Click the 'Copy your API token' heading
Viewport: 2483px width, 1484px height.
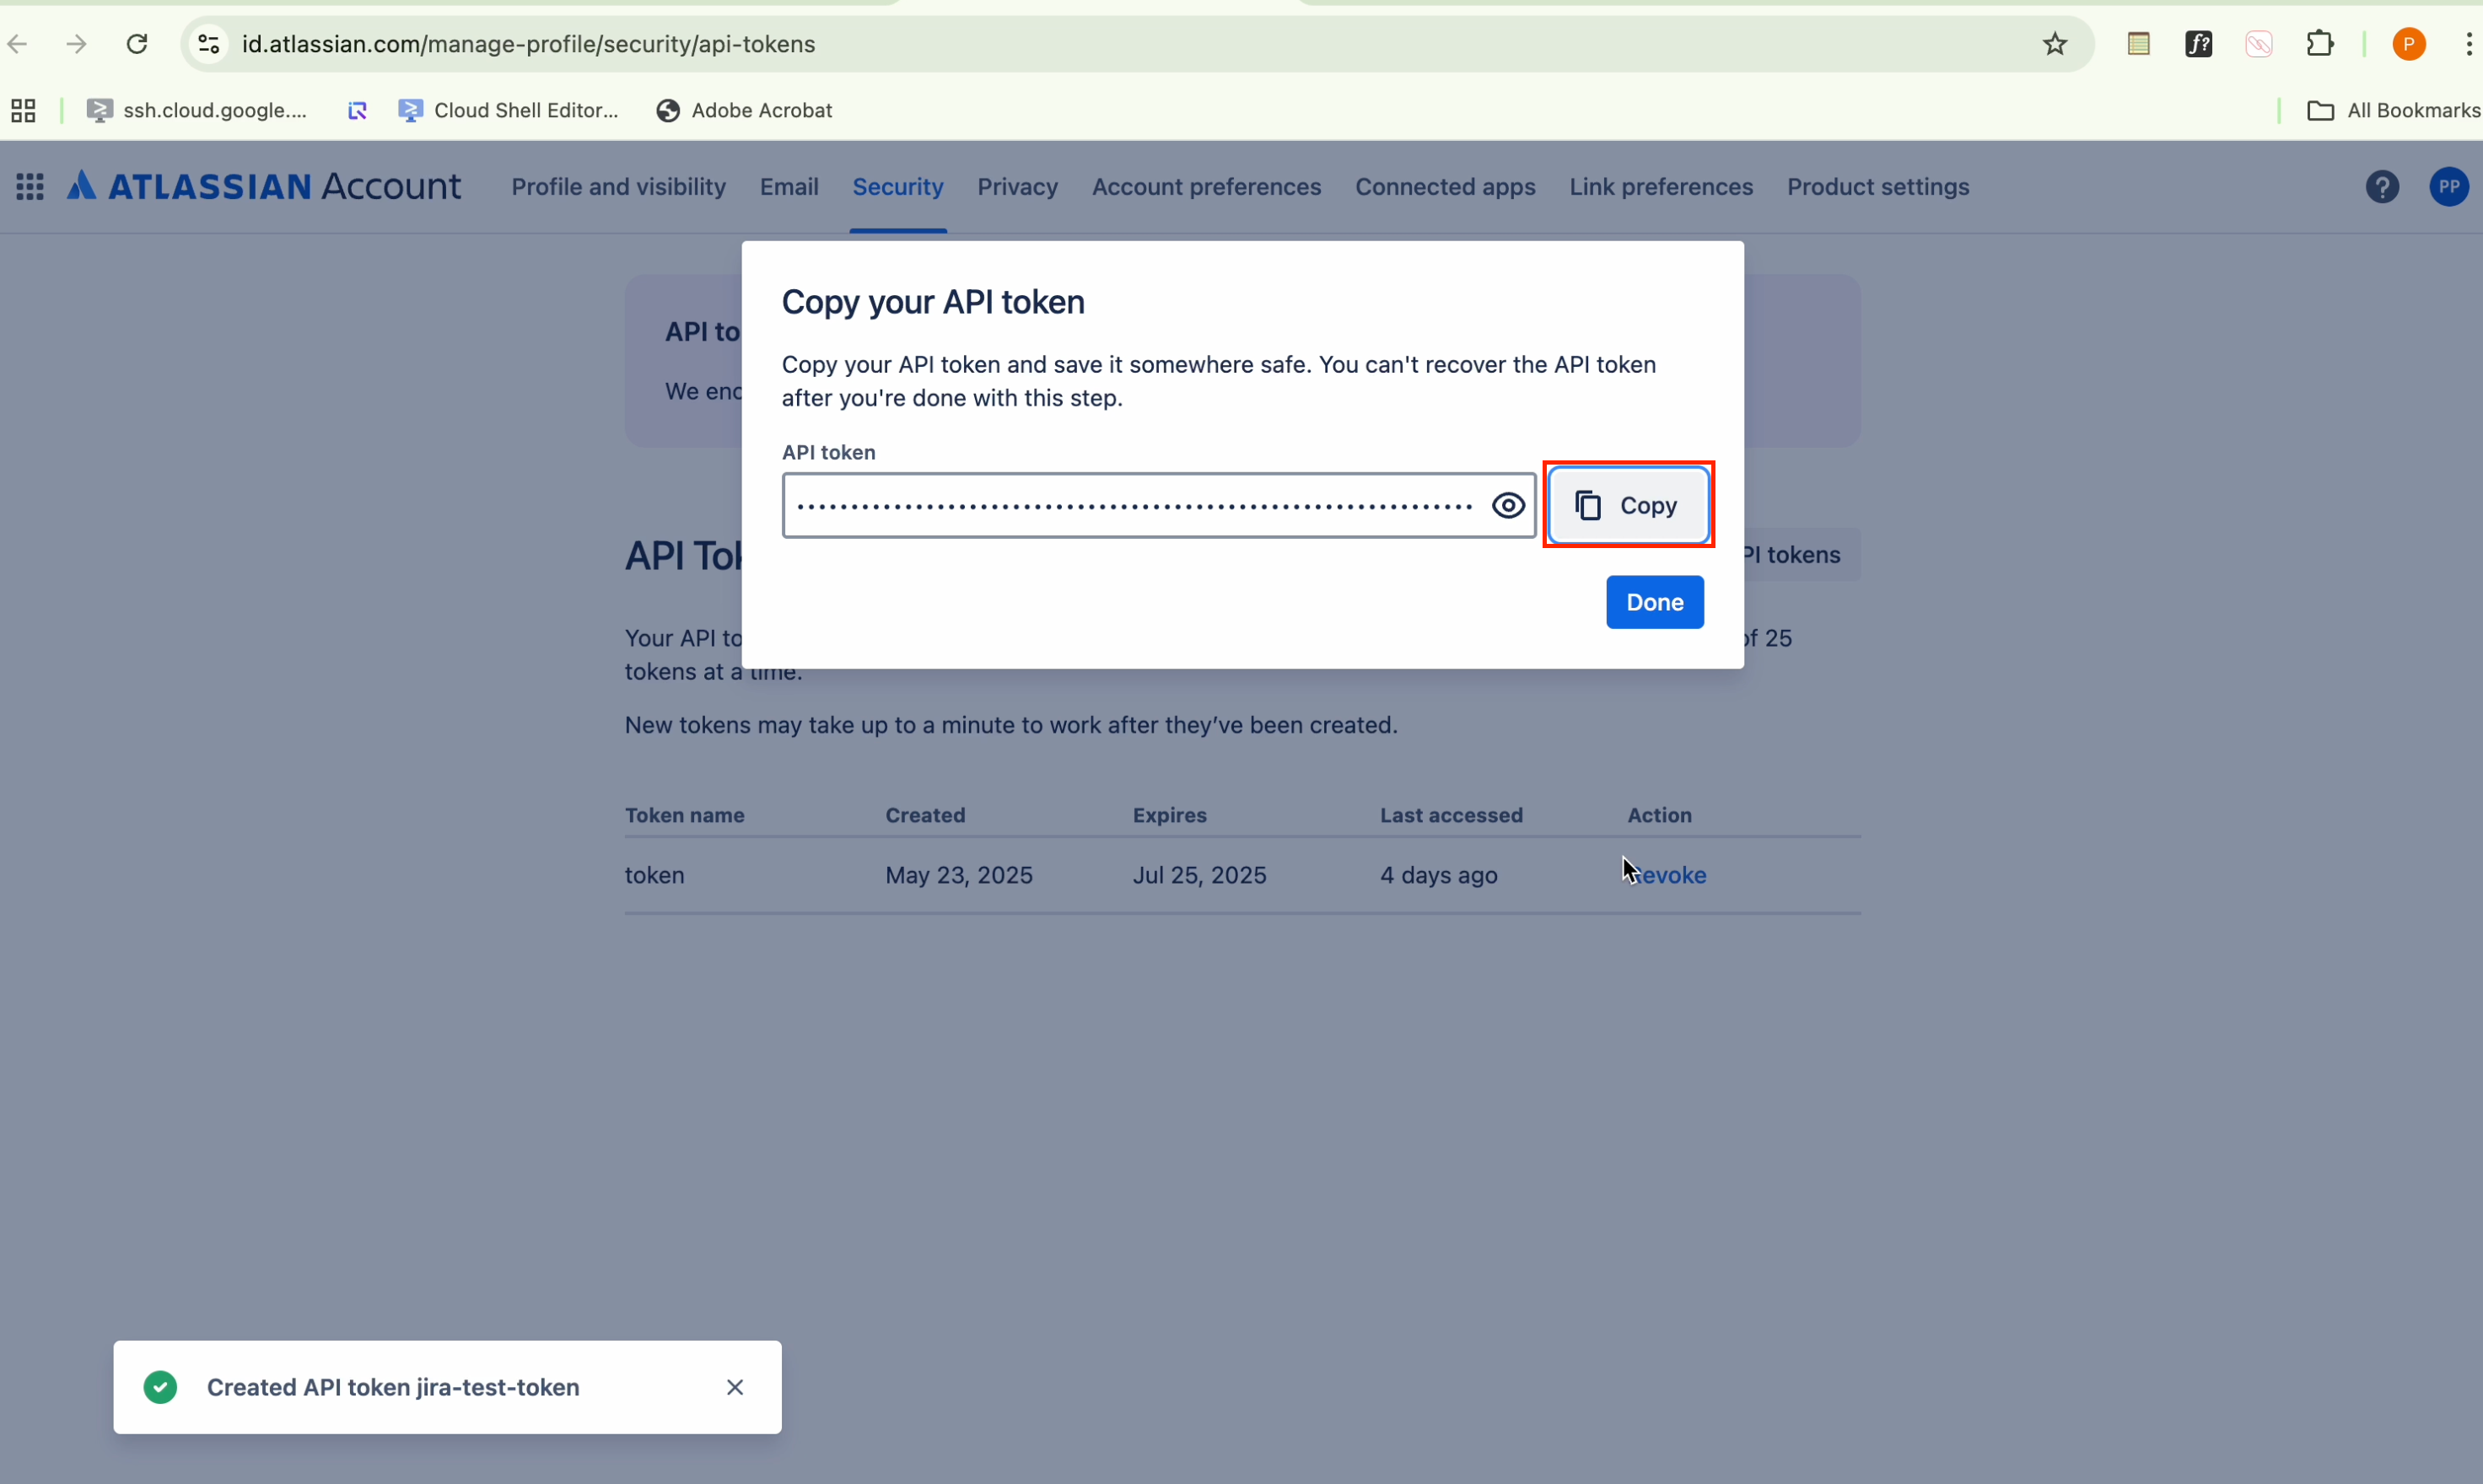click(x=933, y=302)
